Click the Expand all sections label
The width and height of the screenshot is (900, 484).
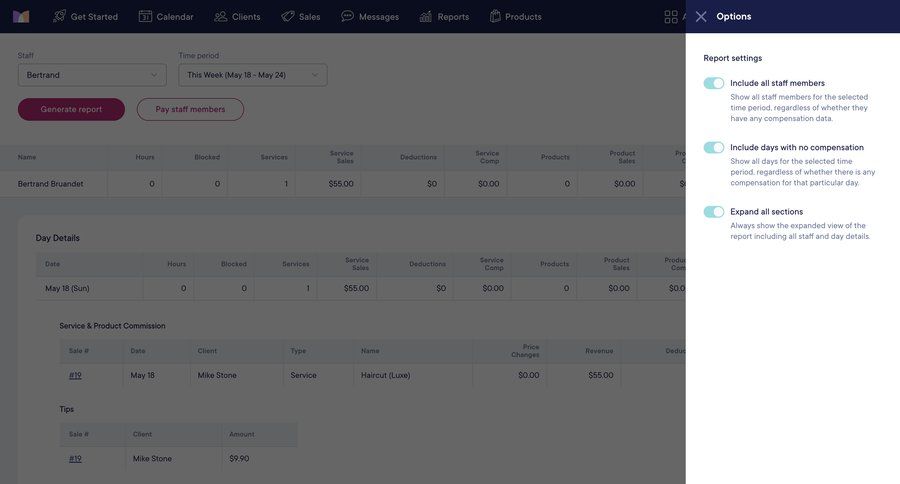(766, 212)
